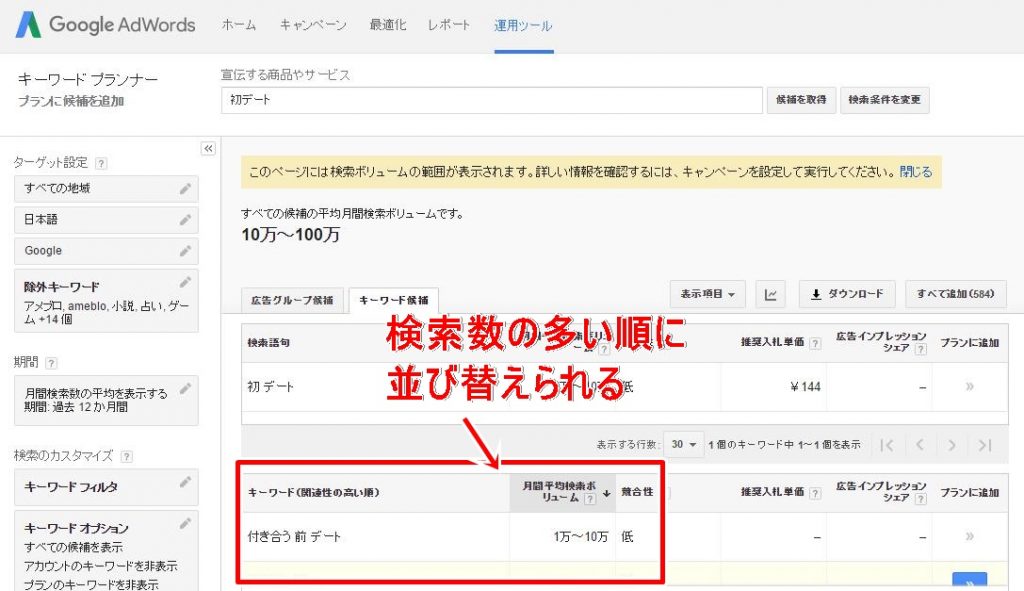Open the レポート menu
This screenshot has width=1024, height=591.
[x=449, y=25]
